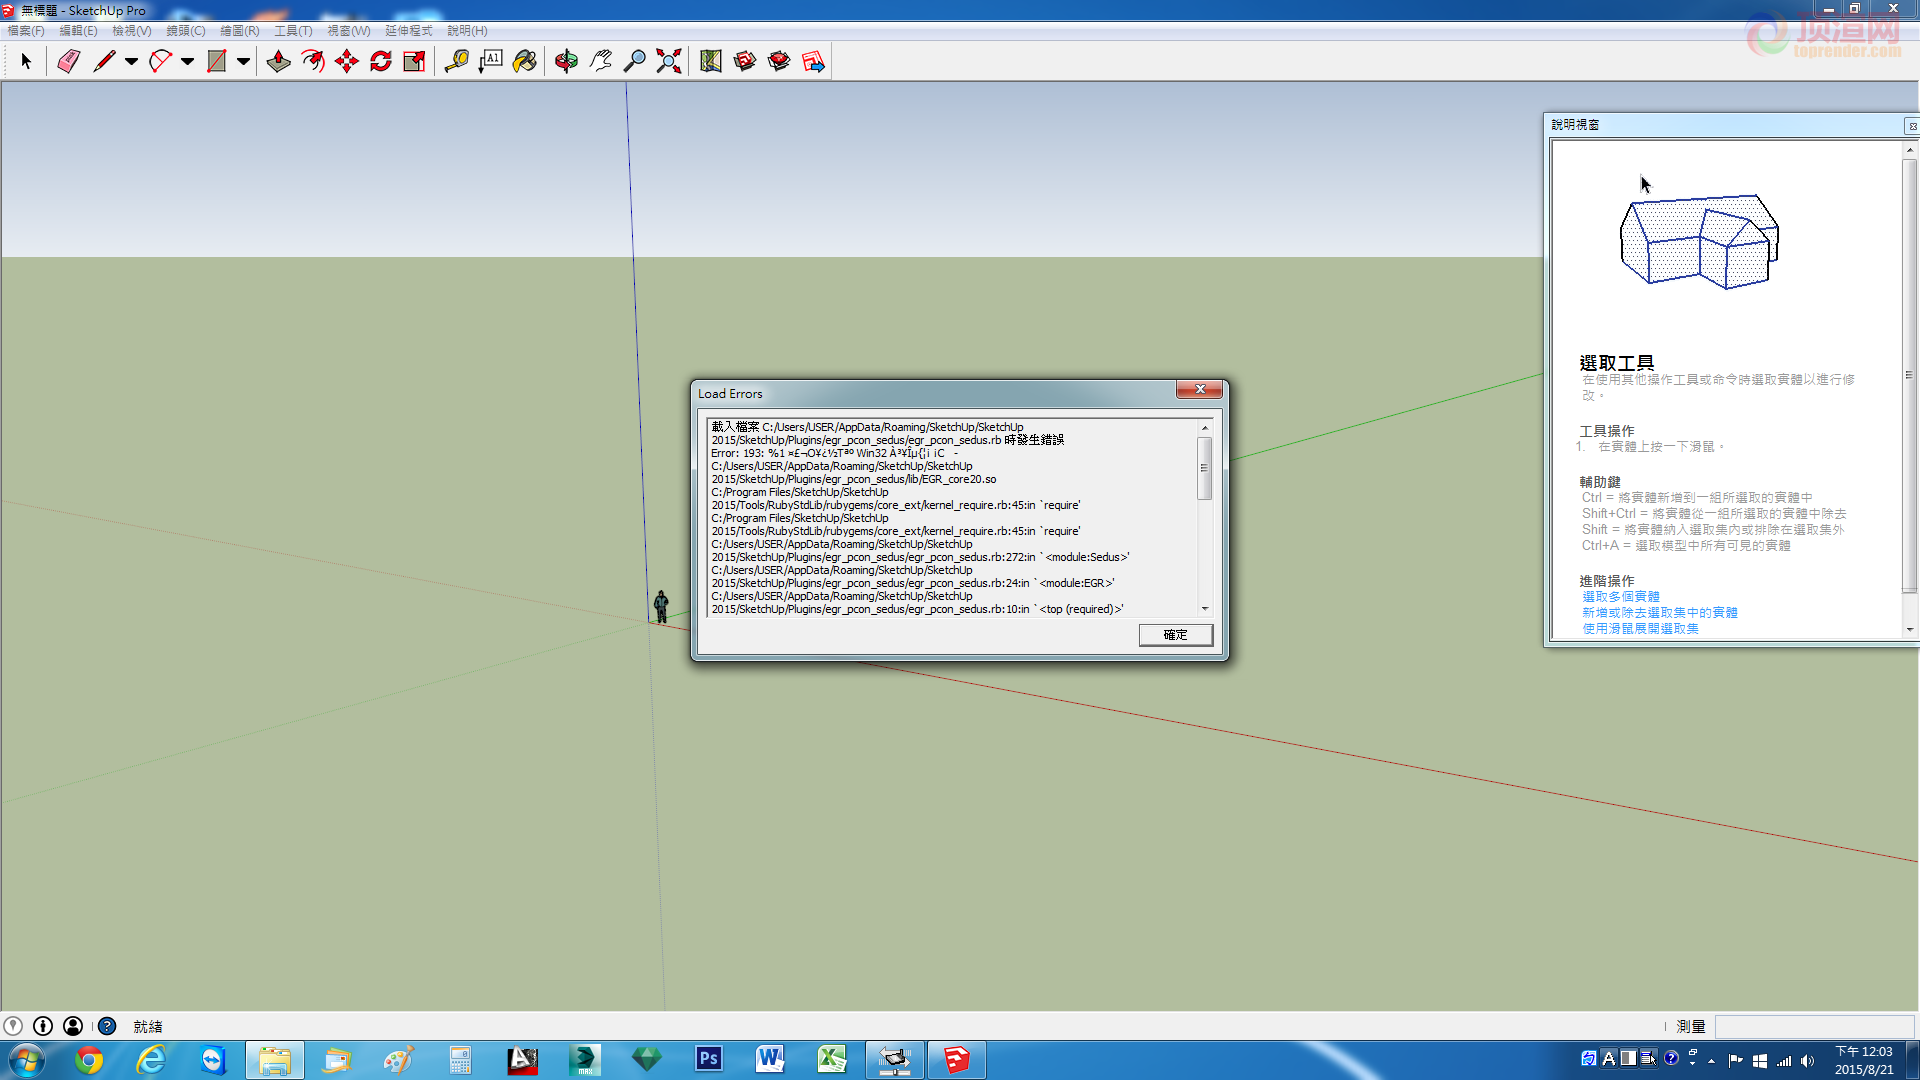Select the Line pencil tool

coord(104,62)
